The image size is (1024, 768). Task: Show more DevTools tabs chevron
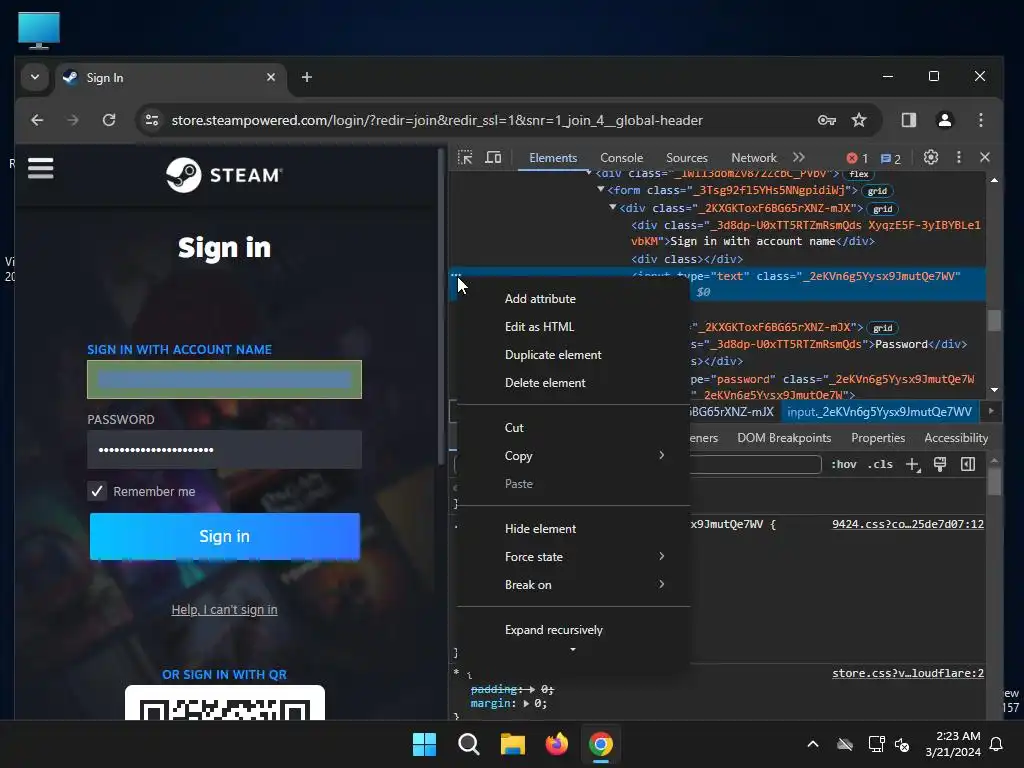(799, 157)
